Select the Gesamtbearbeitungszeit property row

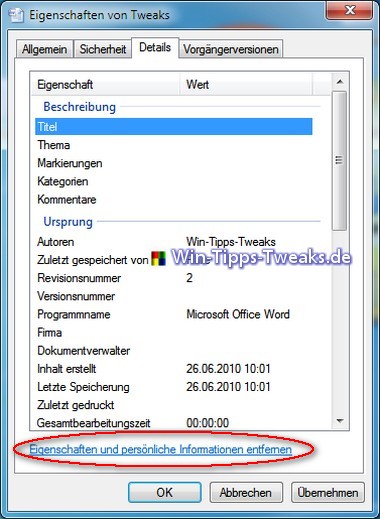click(174, 423)
